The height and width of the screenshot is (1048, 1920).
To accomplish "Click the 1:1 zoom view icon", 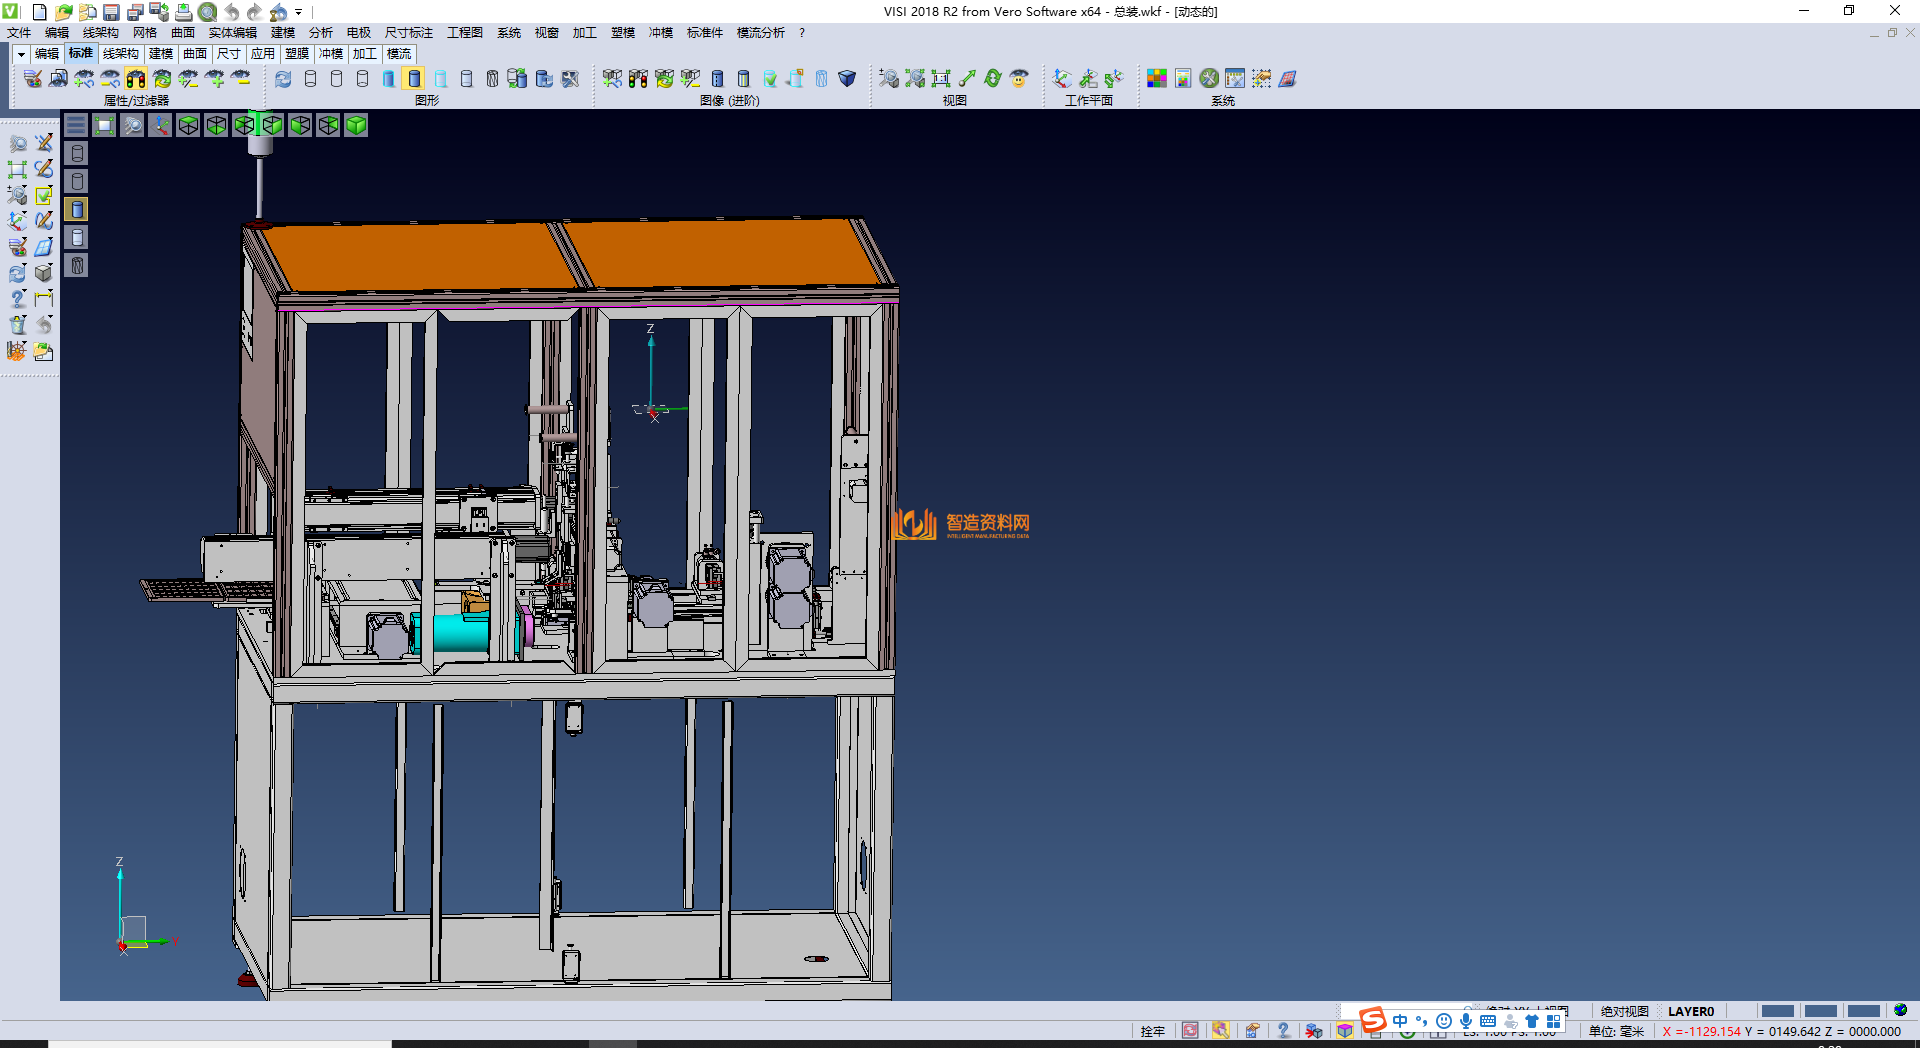I will (941, 79).
